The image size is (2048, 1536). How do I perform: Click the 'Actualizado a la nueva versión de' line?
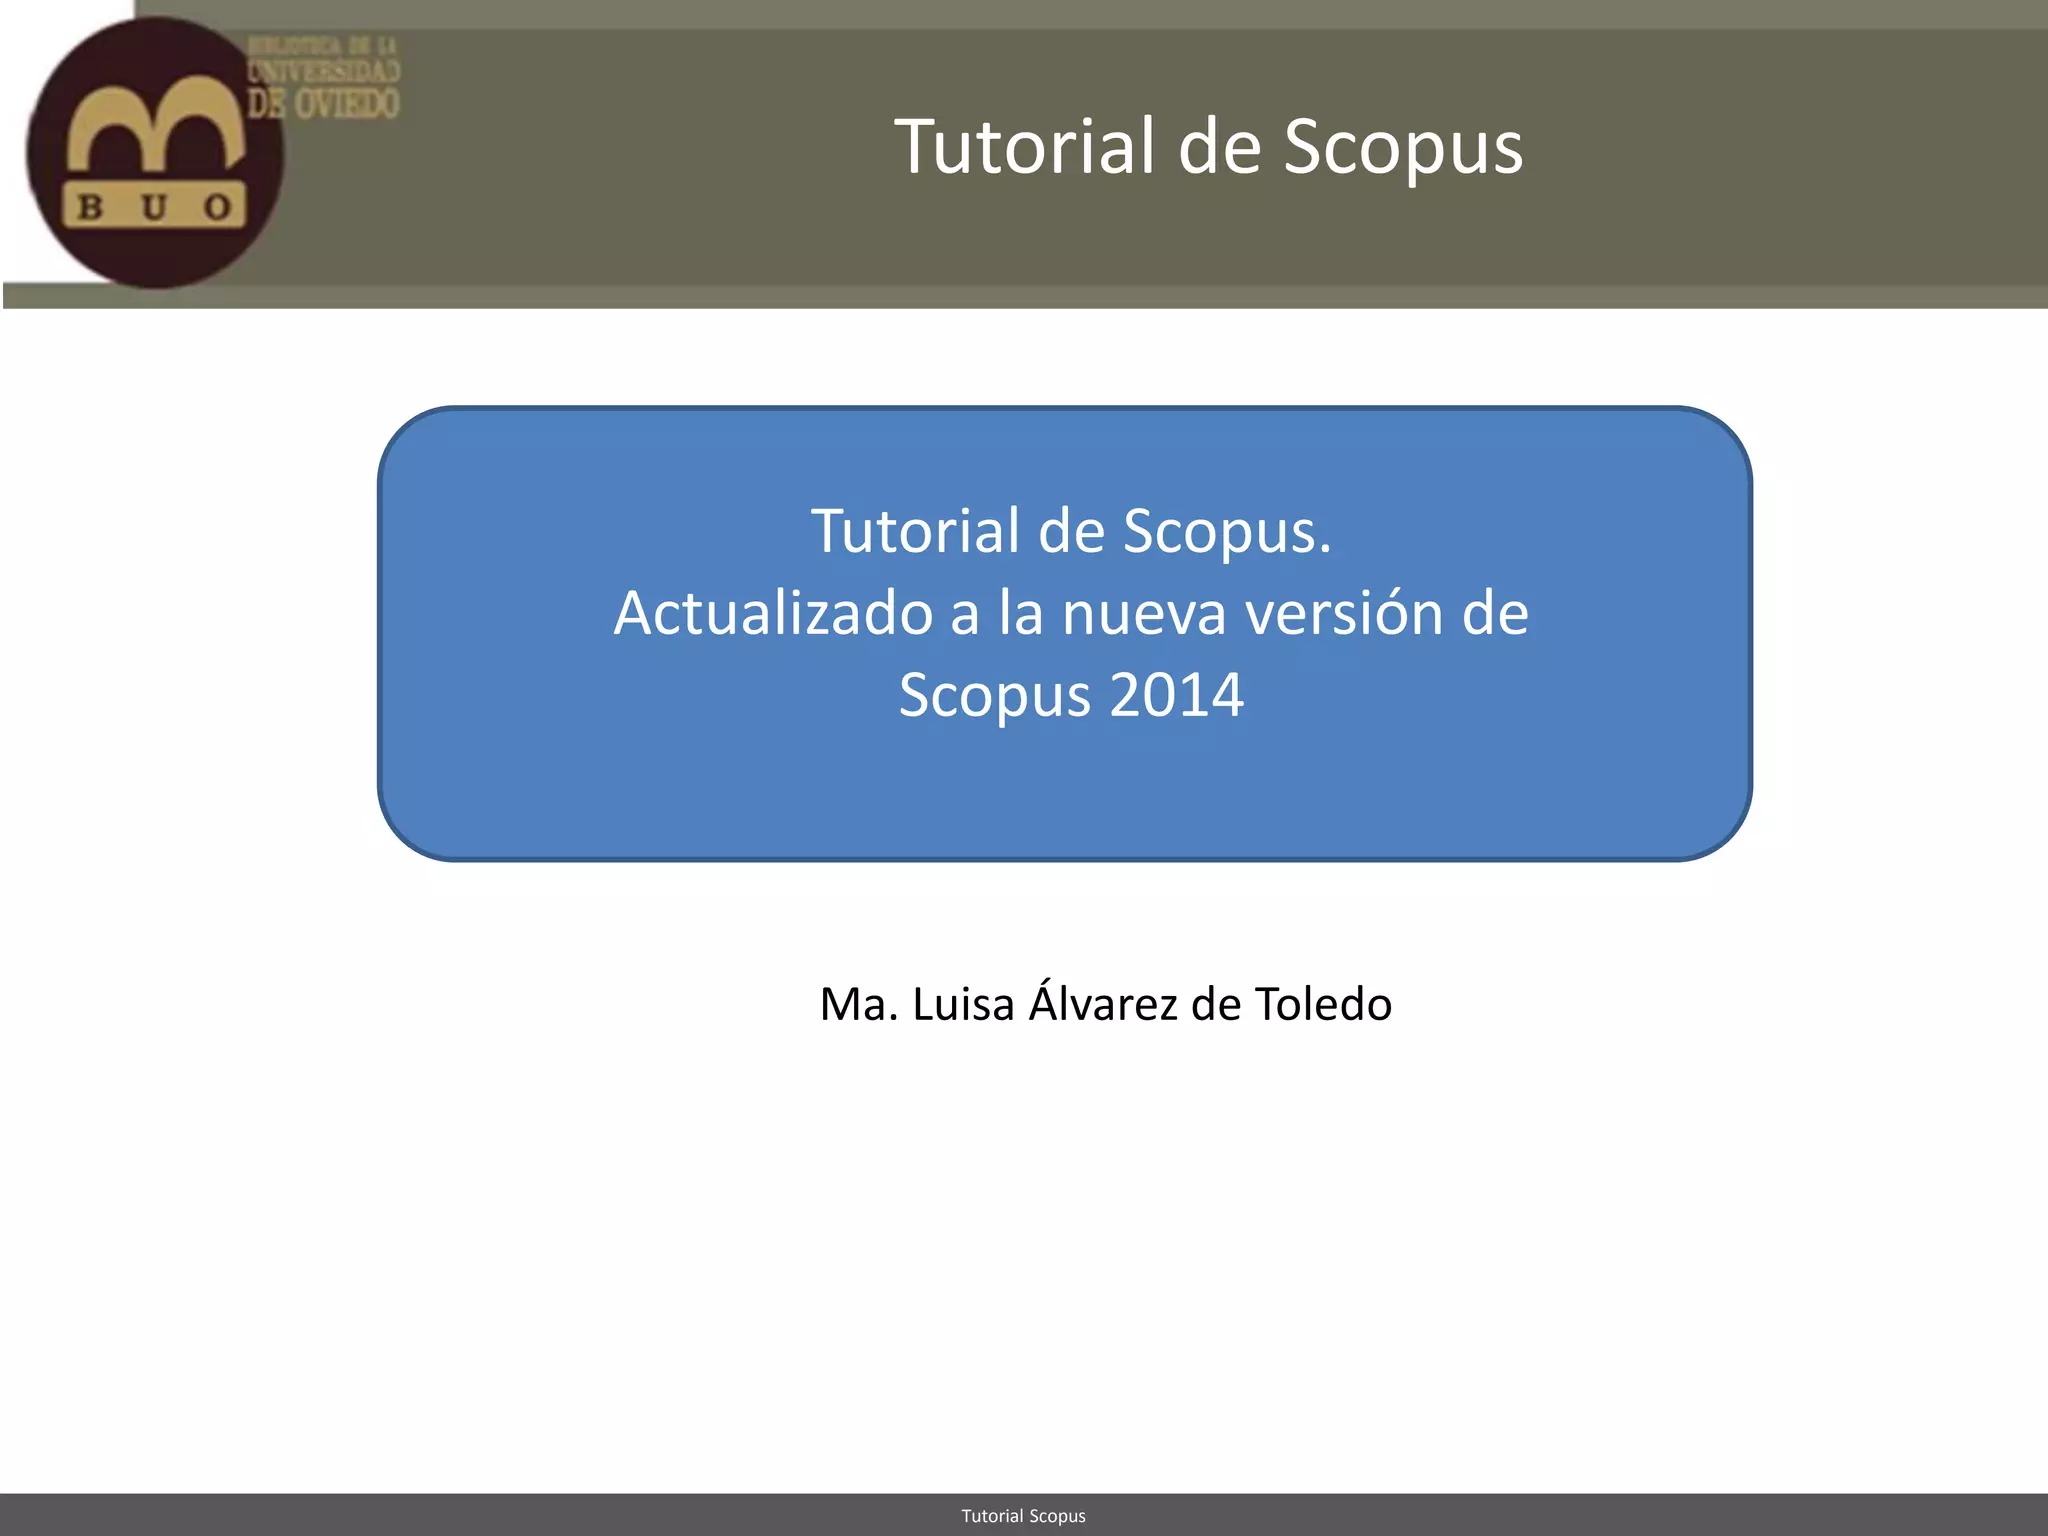1070,612
